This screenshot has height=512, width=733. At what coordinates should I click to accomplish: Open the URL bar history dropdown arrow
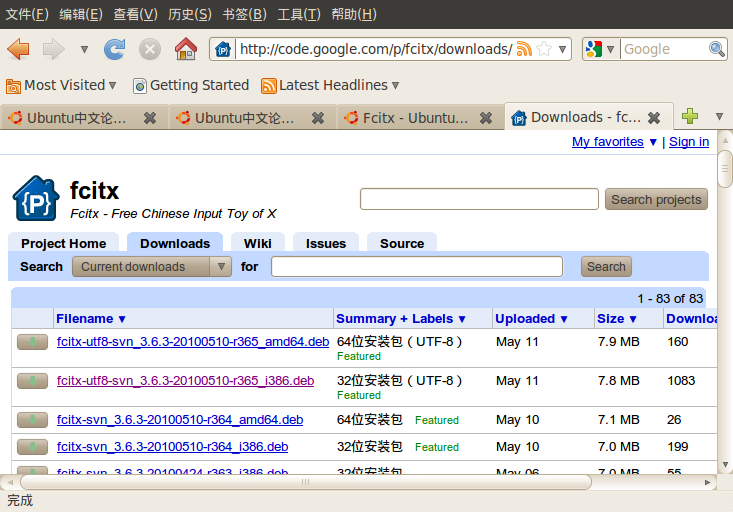coord(562,49)
